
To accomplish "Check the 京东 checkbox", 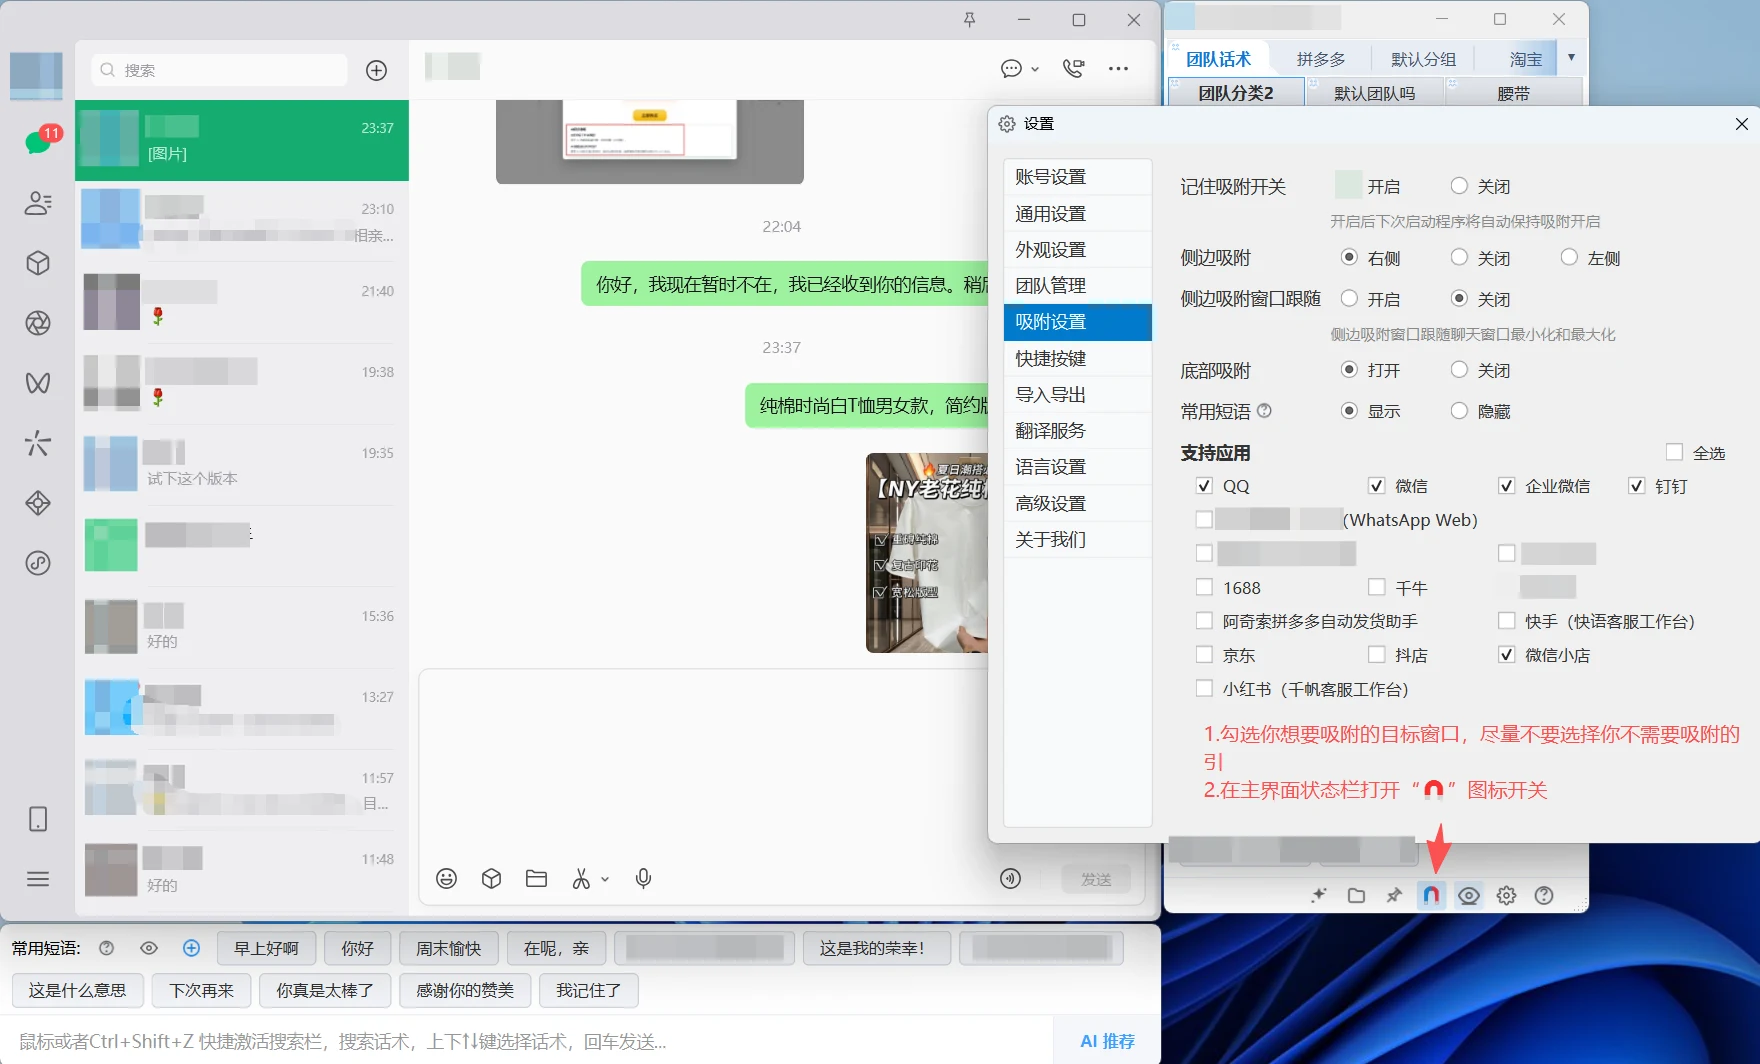I will 1204,655.
